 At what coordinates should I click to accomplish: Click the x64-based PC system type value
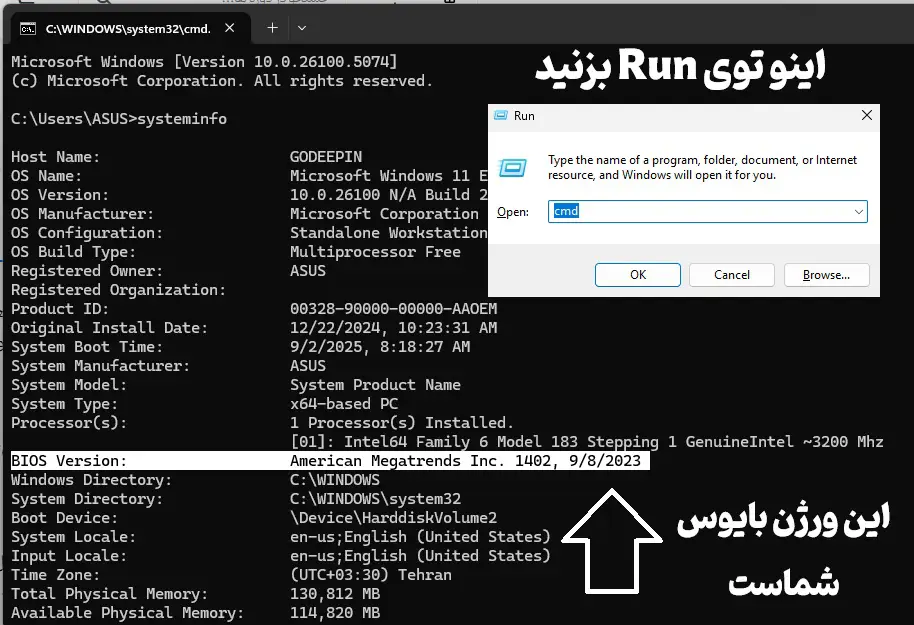point(344,404)
